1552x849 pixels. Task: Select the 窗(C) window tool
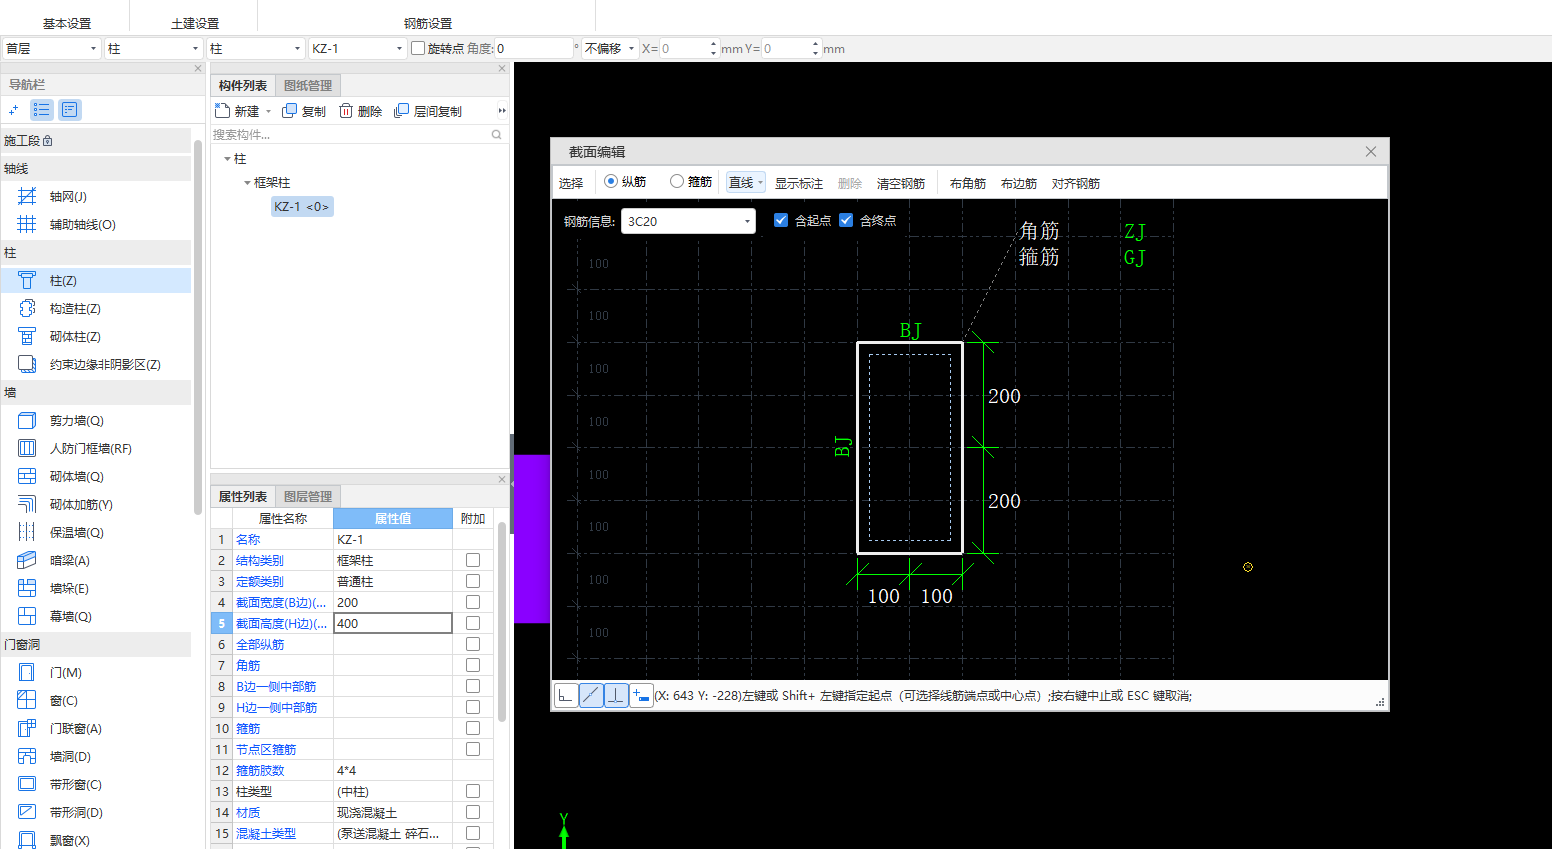click(x=63, y=701)
